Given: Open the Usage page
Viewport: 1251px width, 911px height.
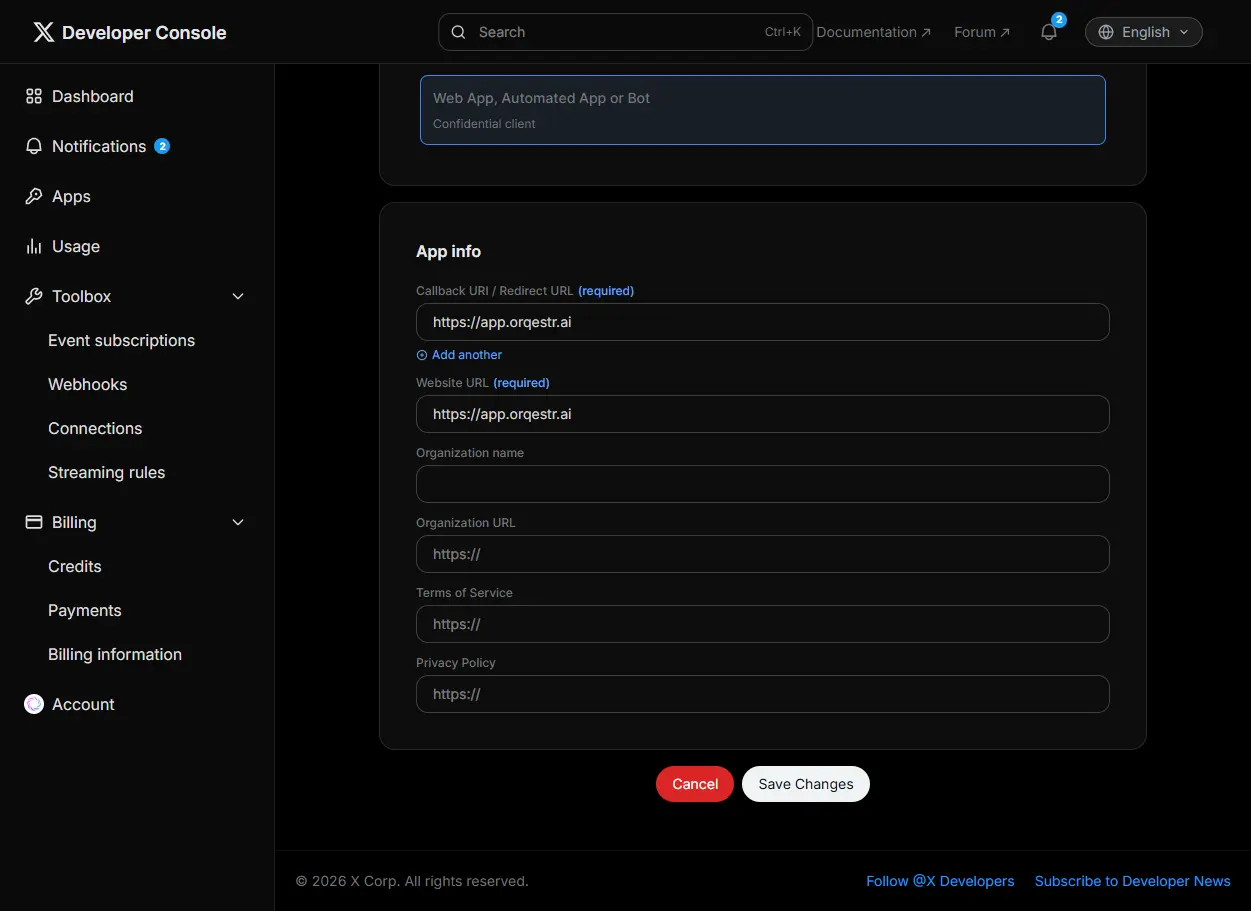Looking at the screenshot, I should [76, 246].
